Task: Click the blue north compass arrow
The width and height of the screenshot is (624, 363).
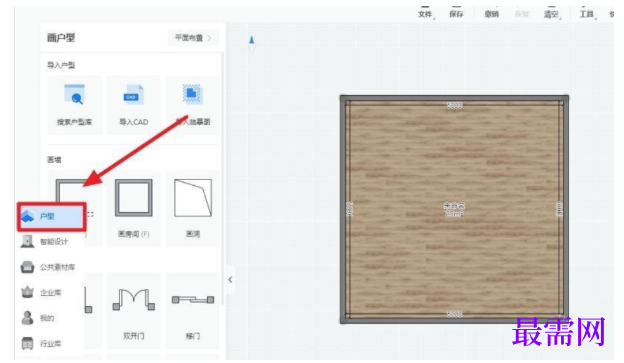Action: click(x=252, y=40)
